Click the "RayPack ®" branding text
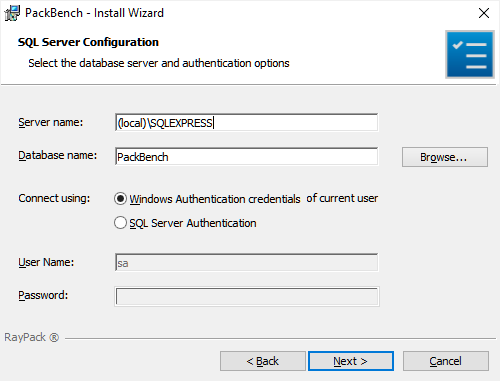Screen dimensions: 500x381 [32, 337]
